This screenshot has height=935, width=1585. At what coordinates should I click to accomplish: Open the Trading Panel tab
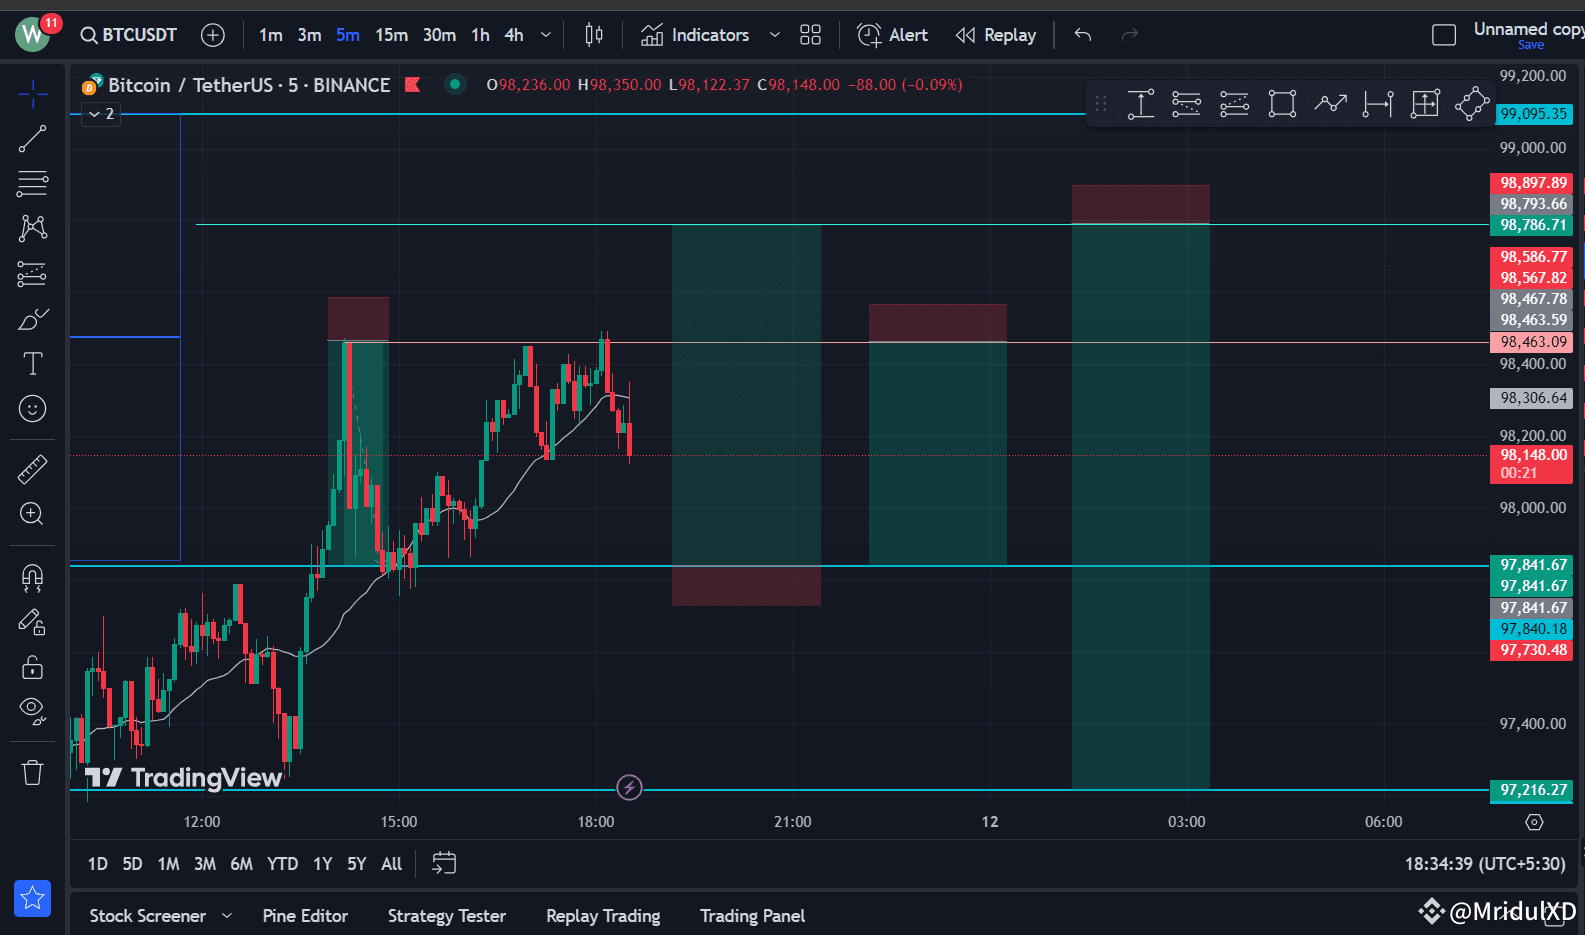coord(752,916)
